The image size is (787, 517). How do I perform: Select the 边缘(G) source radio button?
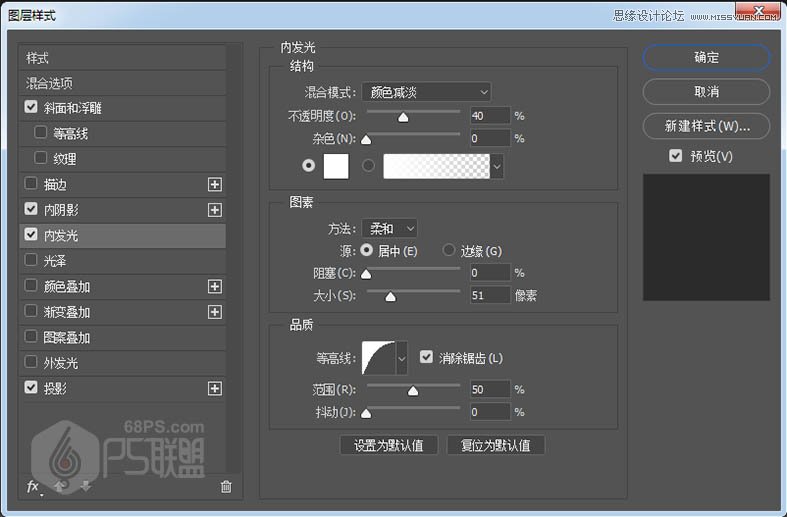pyautogui.click(x=449, y=250)
